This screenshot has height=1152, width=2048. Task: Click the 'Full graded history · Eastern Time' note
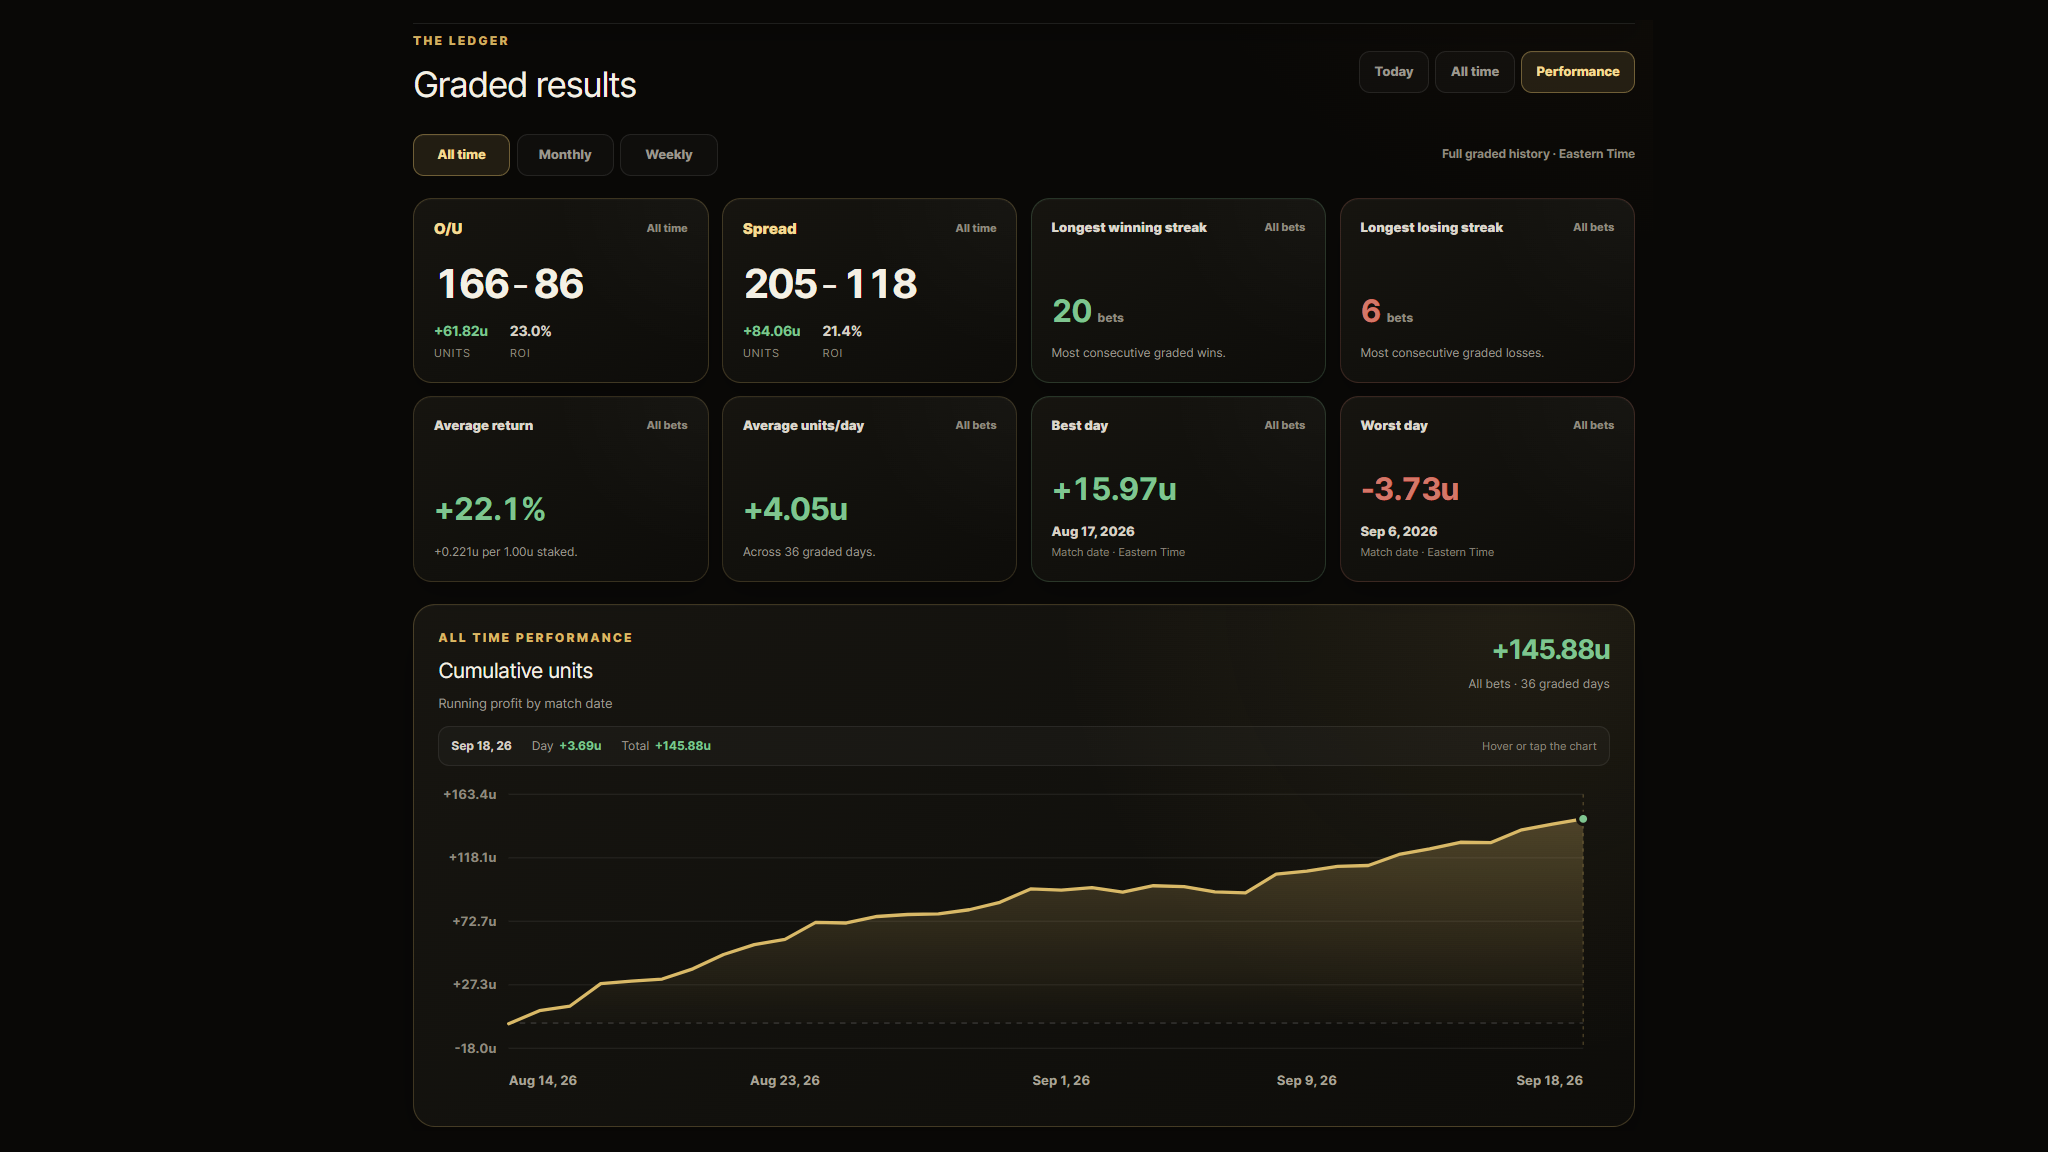coord(1538,154)
